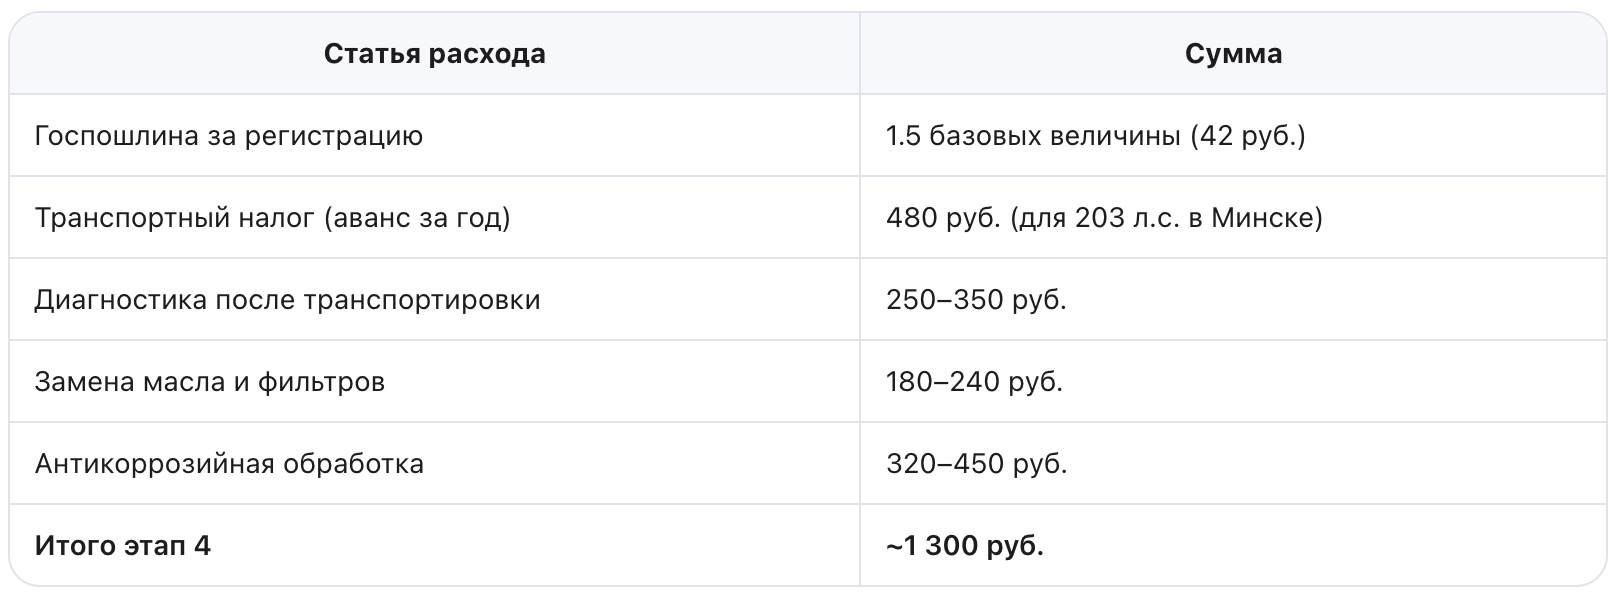
Task: Click the bold "Итого этап 4" cell
Action: pos(122,546)
